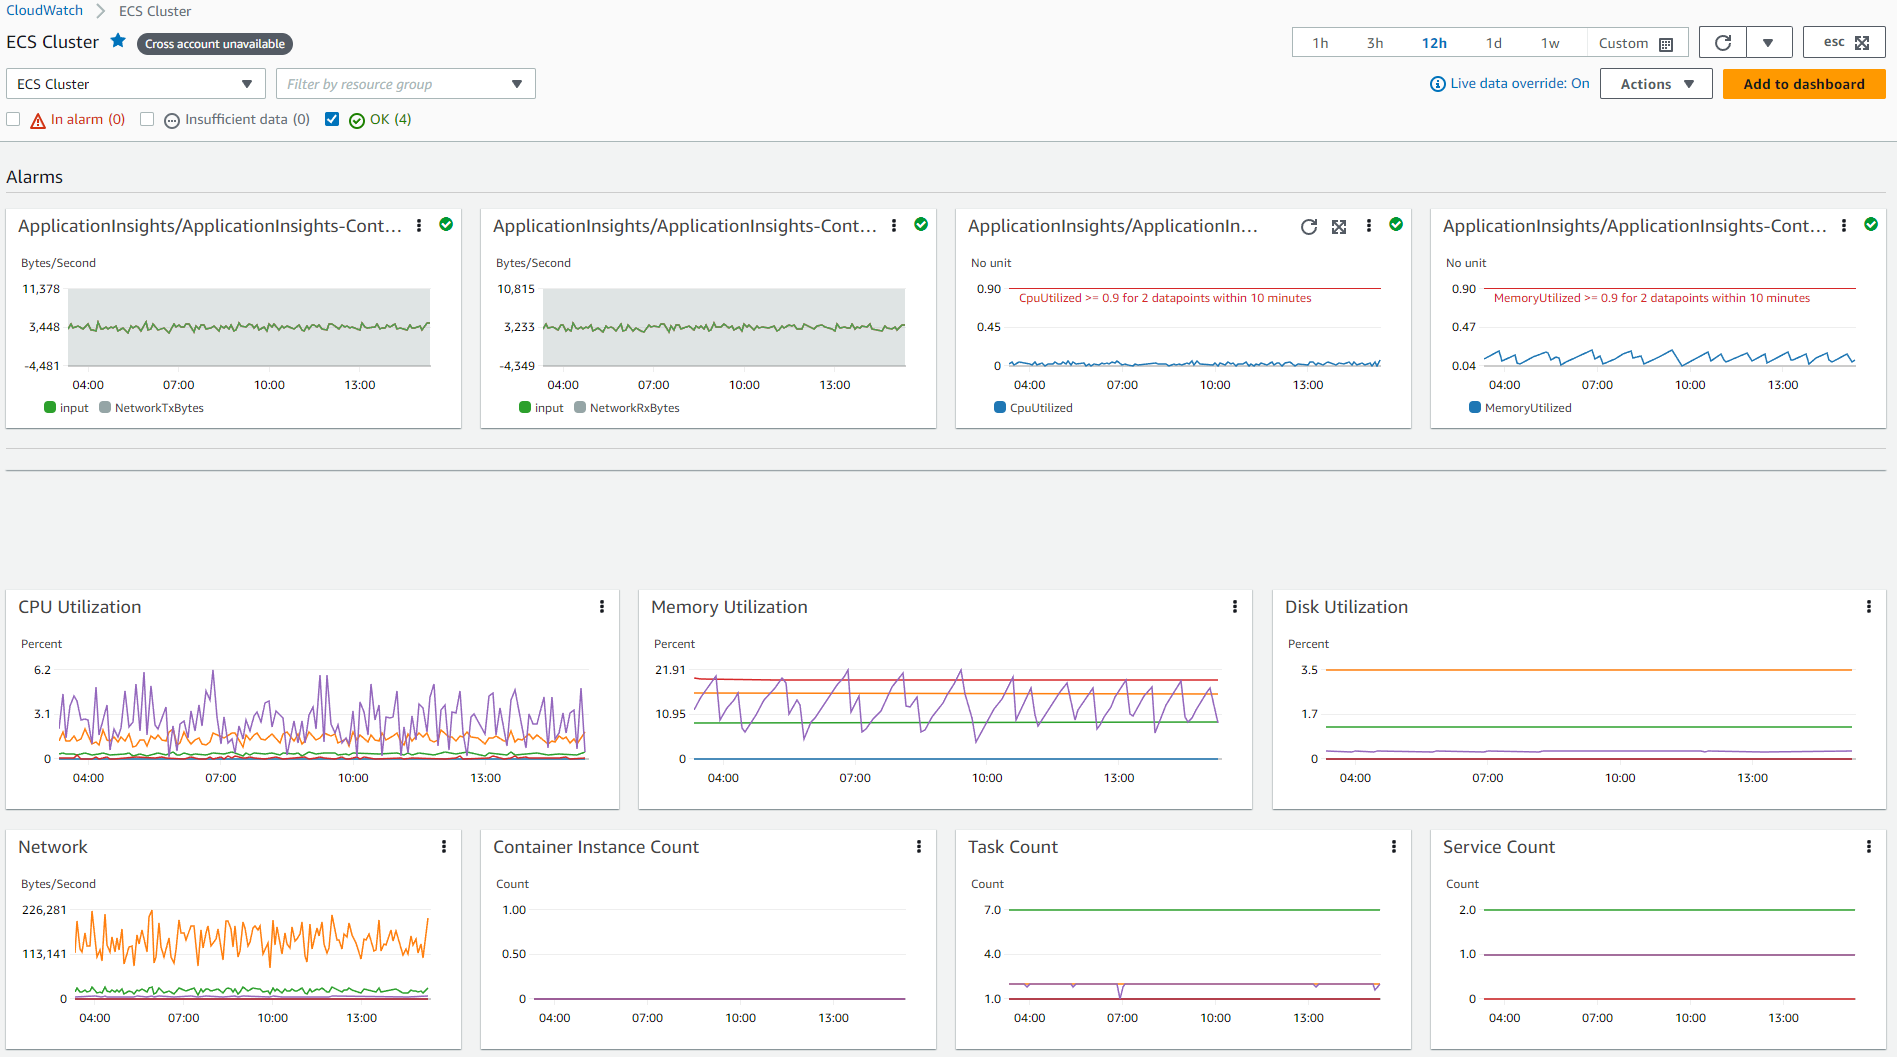The image size is (1897, 1057).
Task: Click the Cross account unavailable badge
Action: (x=215, y=44)
